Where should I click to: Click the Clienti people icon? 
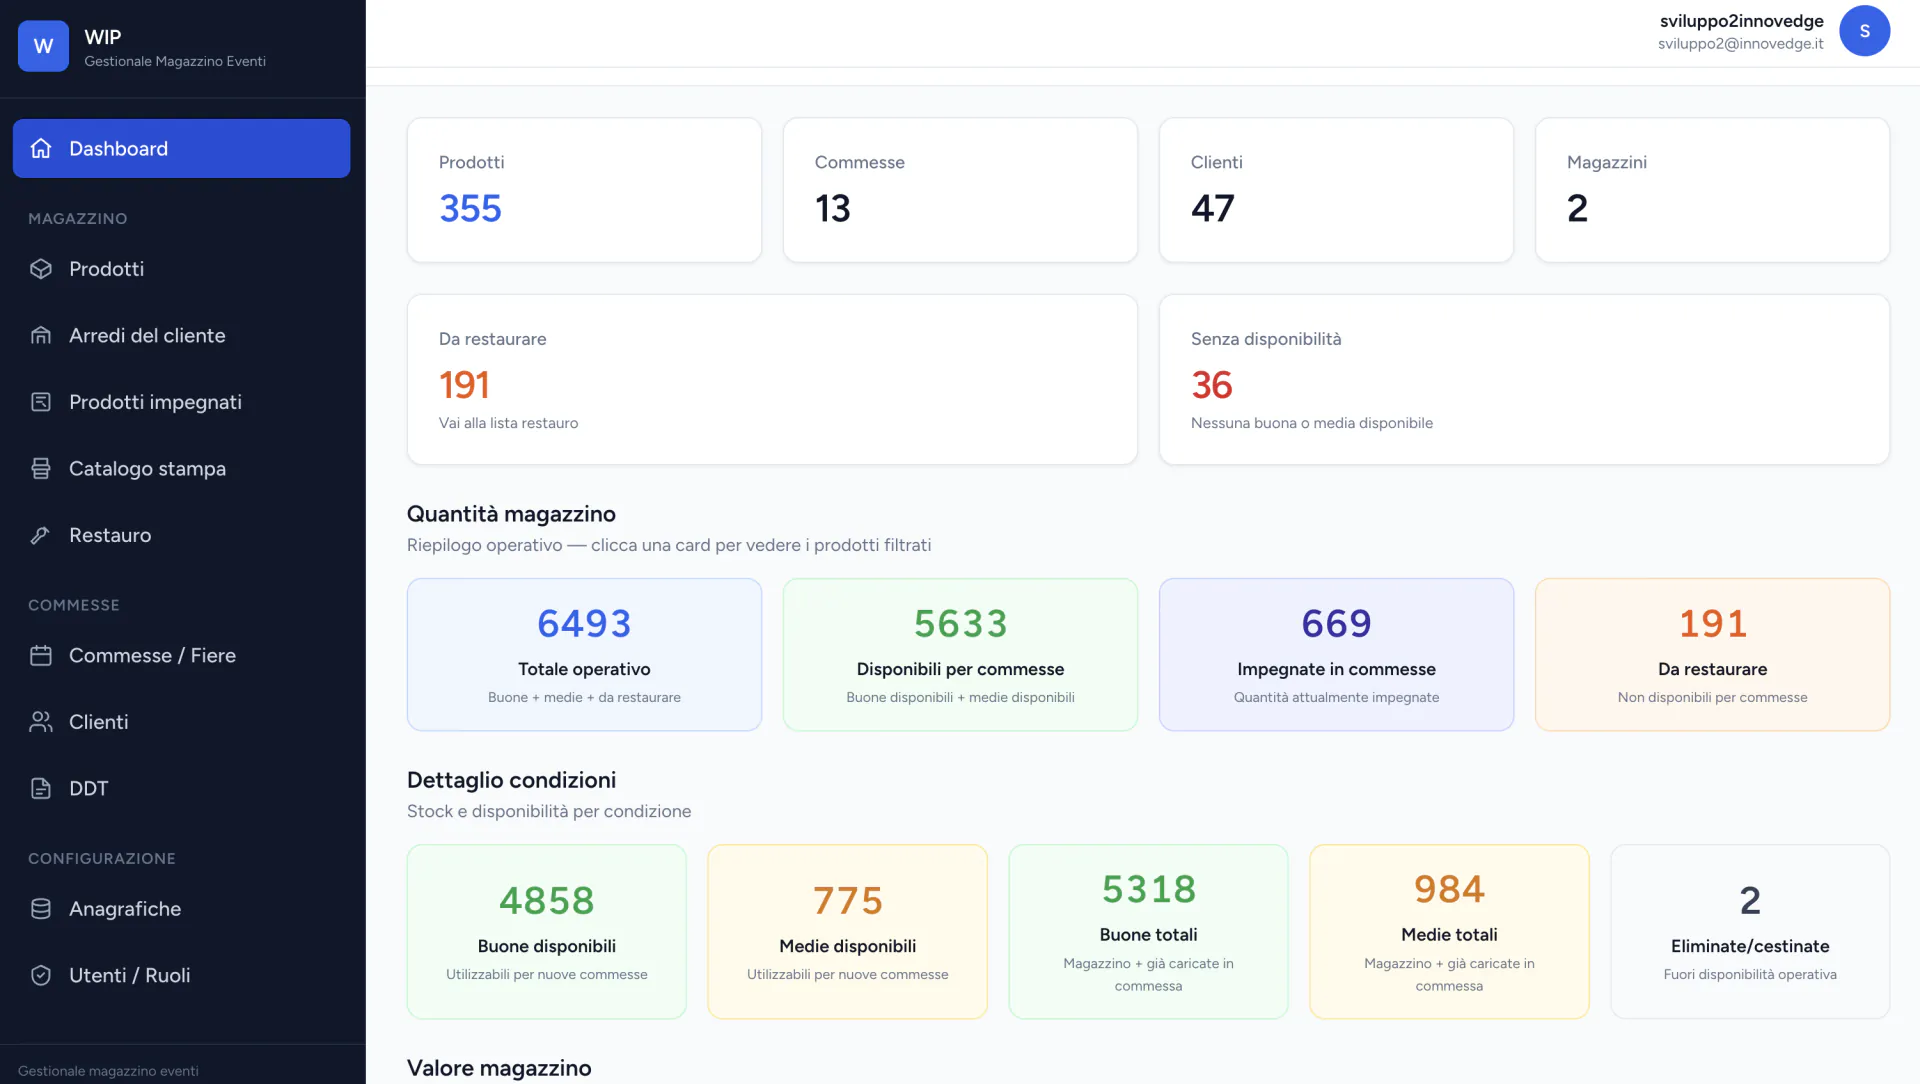41,722
